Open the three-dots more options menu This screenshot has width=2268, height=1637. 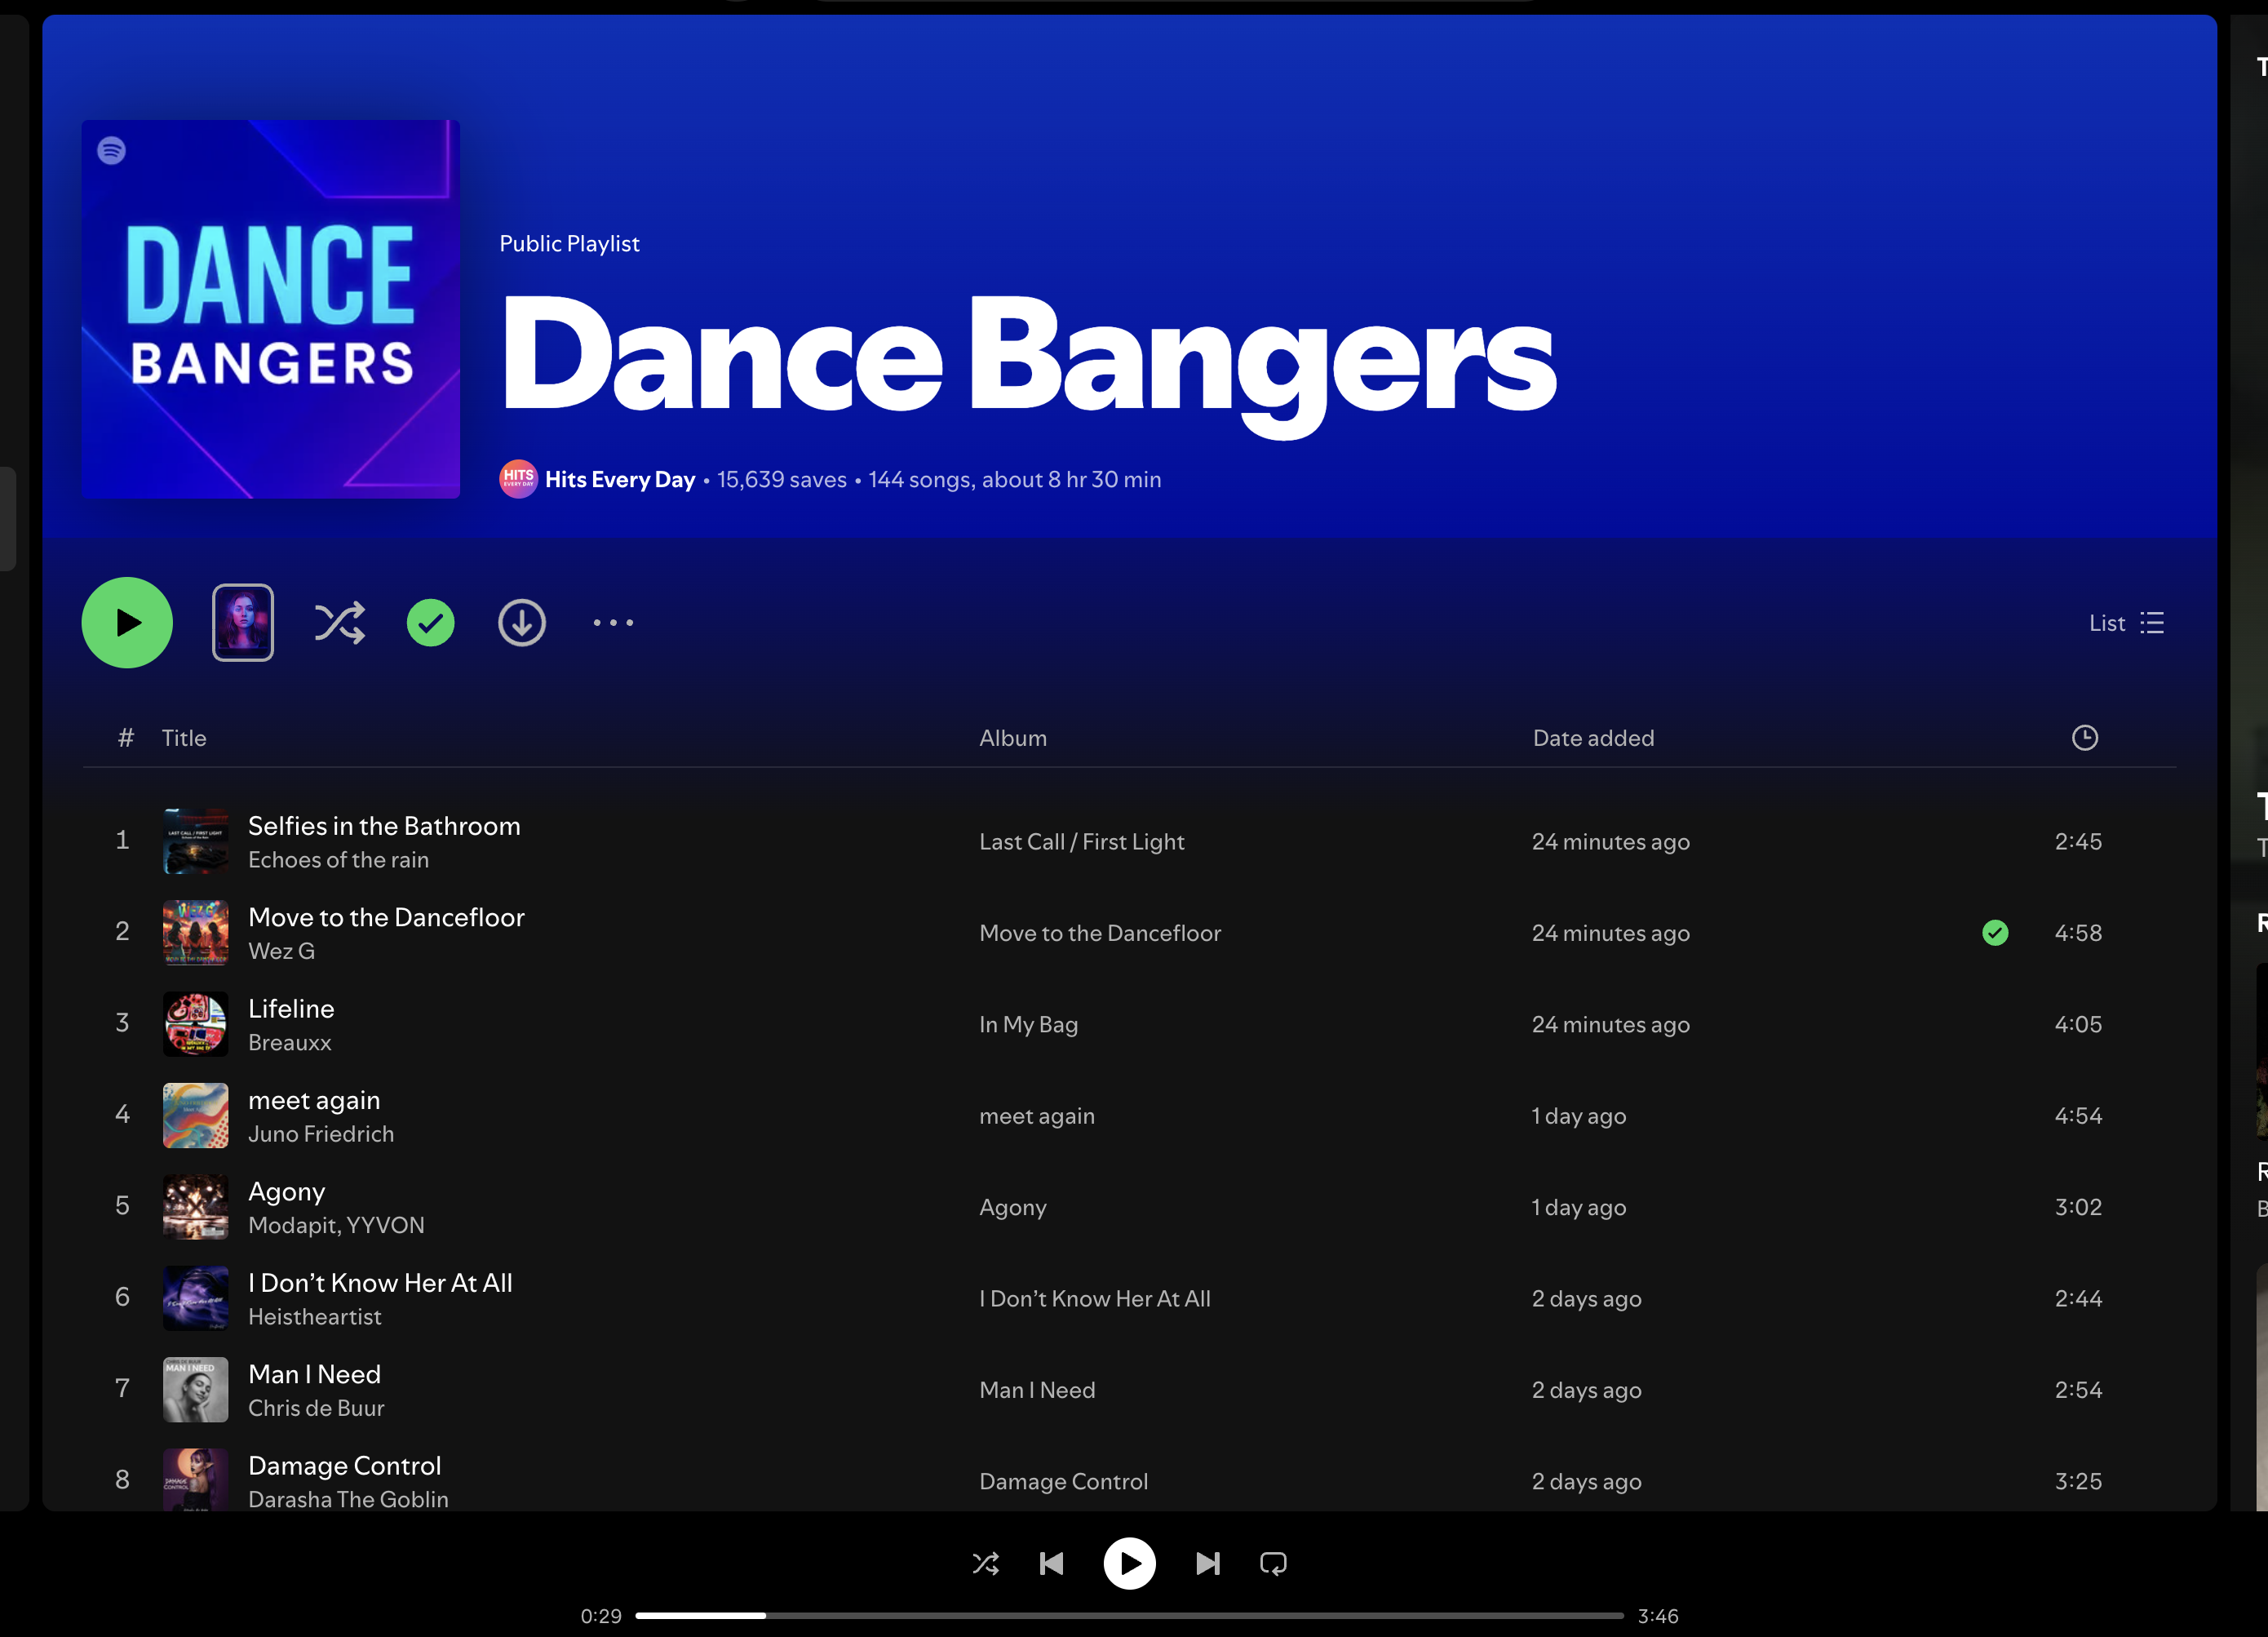pyautogui.click(x=613, y=623)
